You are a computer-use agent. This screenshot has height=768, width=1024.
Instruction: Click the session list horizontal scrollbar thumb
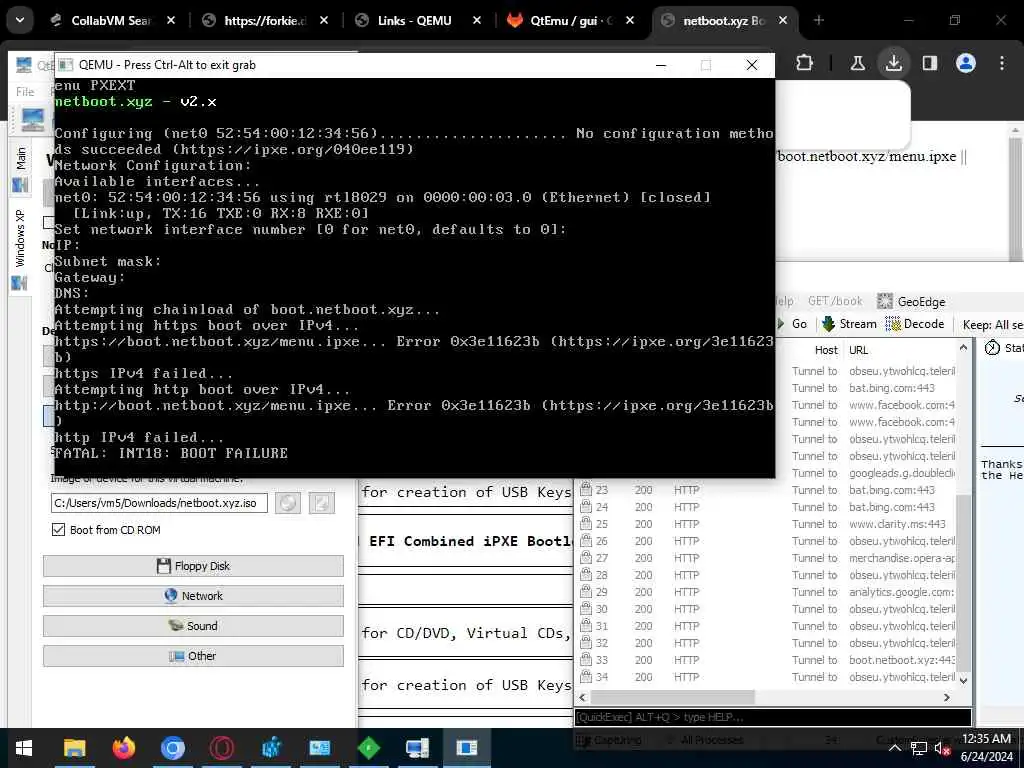click(x=673, y=697)
